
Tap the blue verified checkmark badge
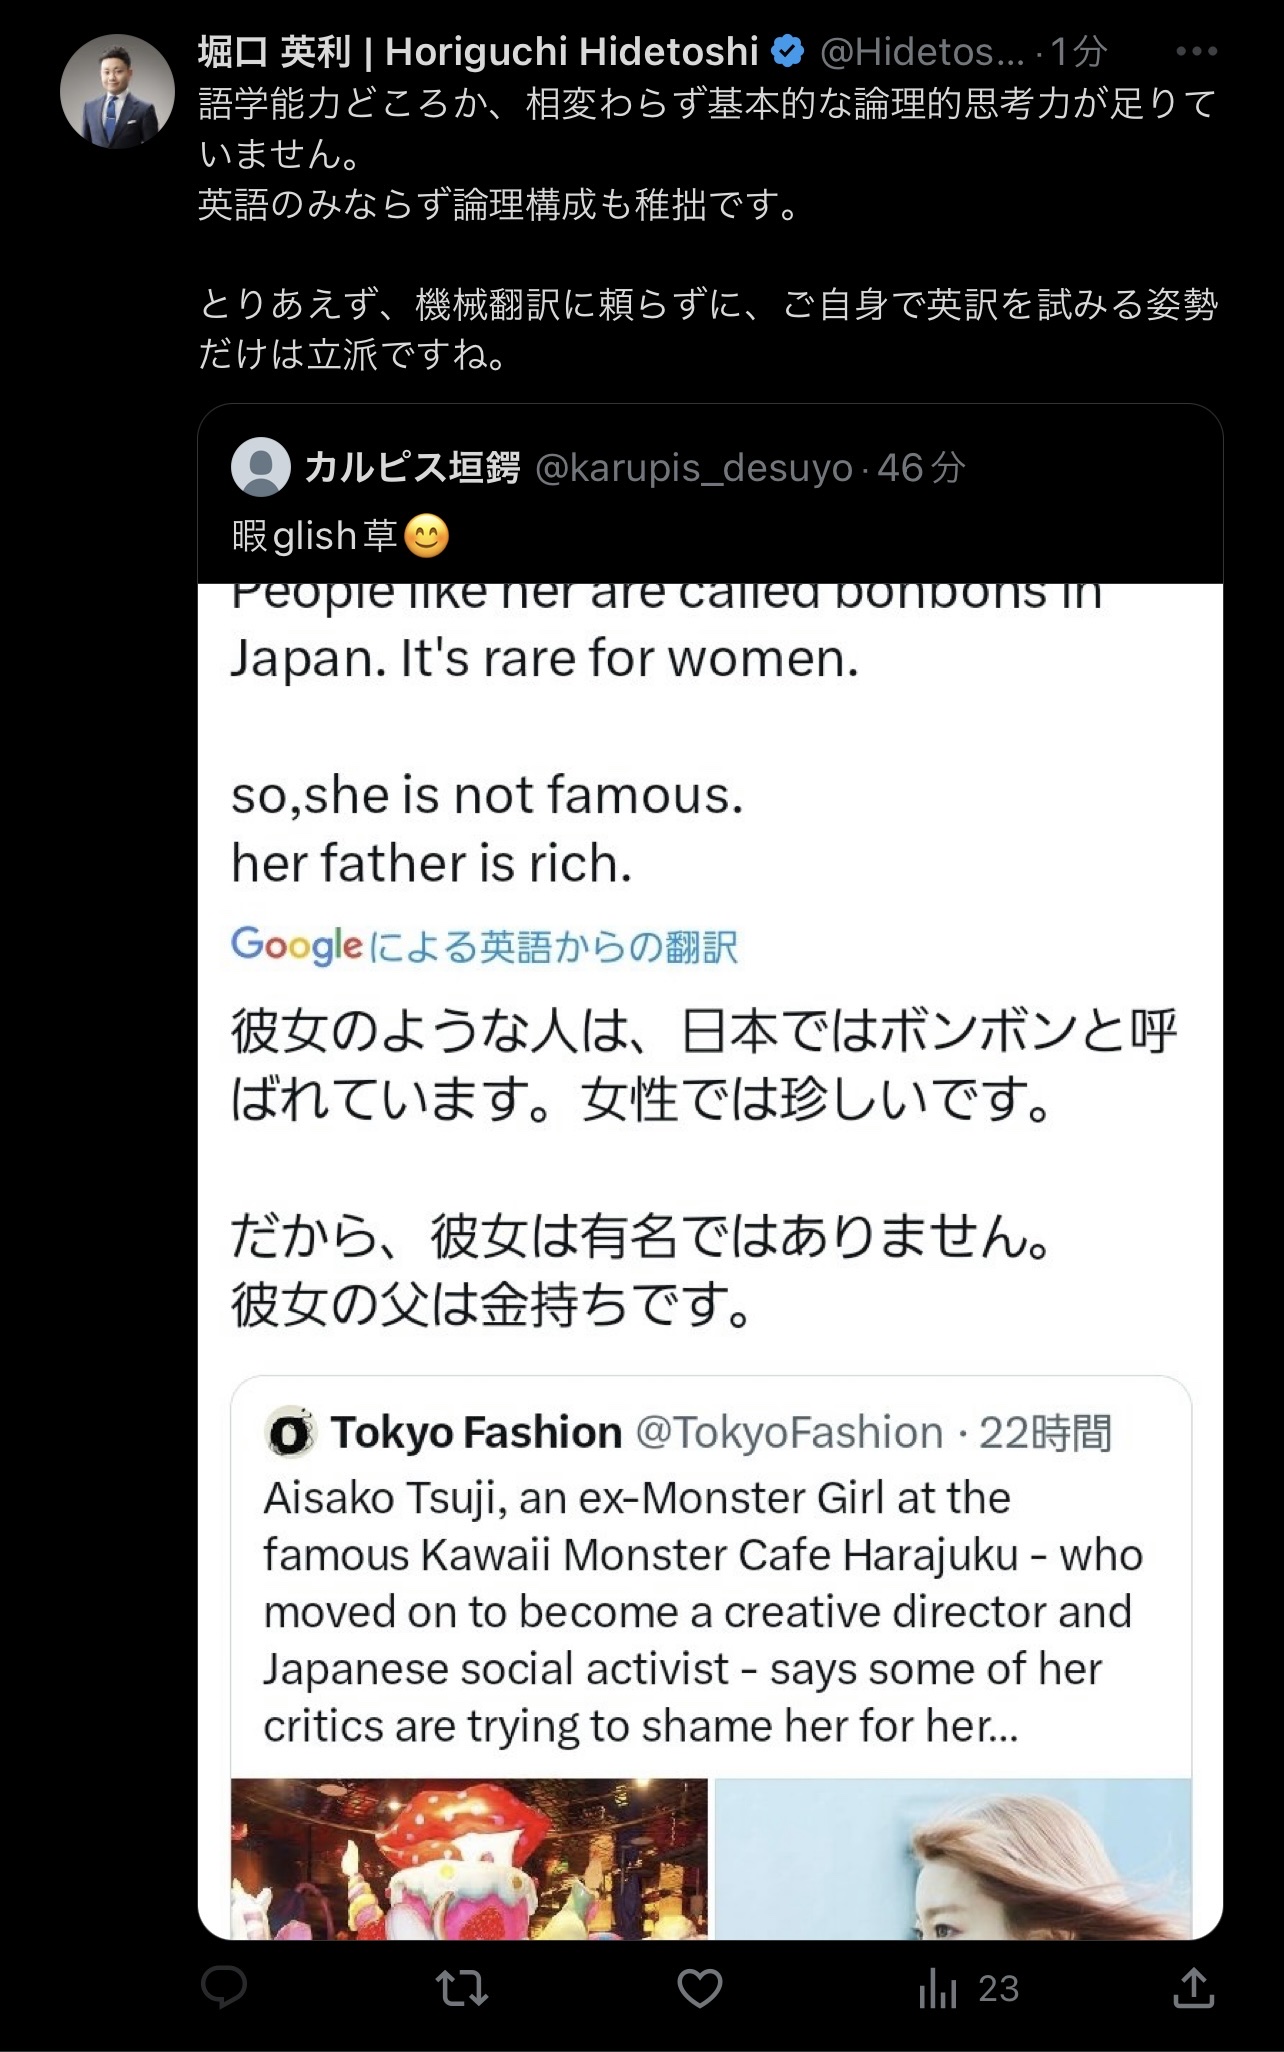pyautogui.click(x=789, y=50)
